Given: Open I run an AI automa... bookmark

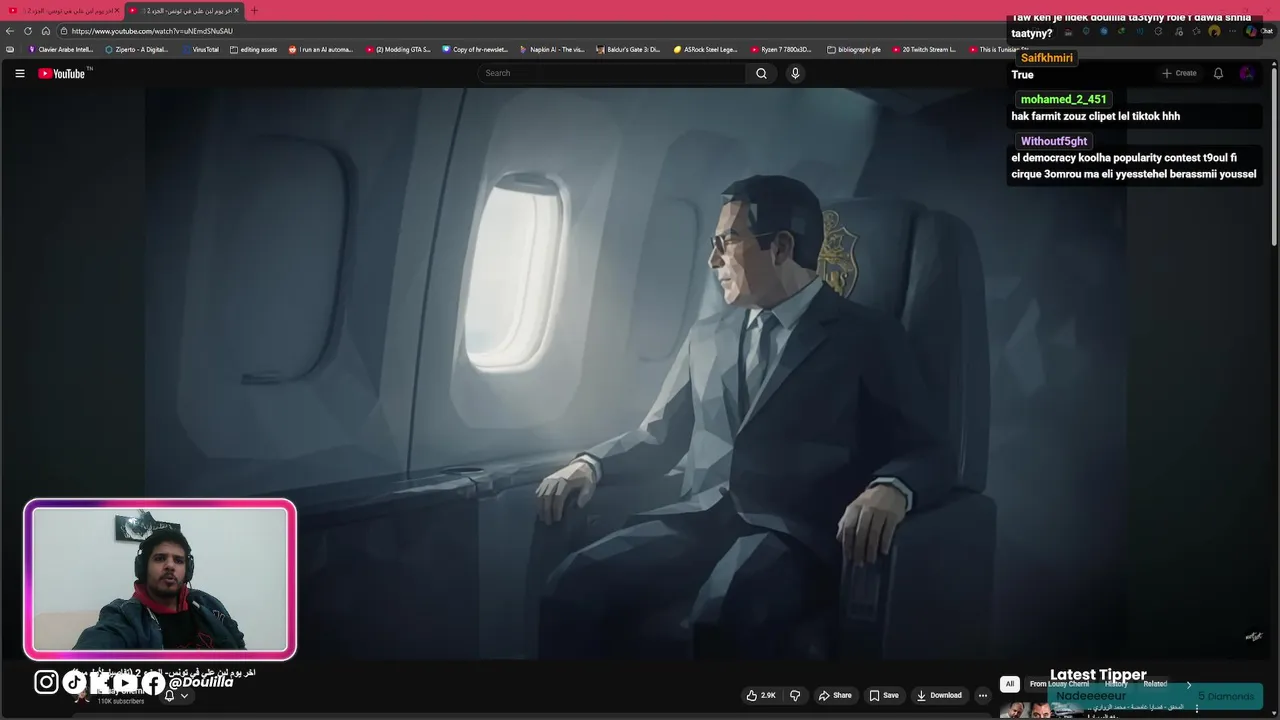Looking at the screenshot, I should 320,49.
